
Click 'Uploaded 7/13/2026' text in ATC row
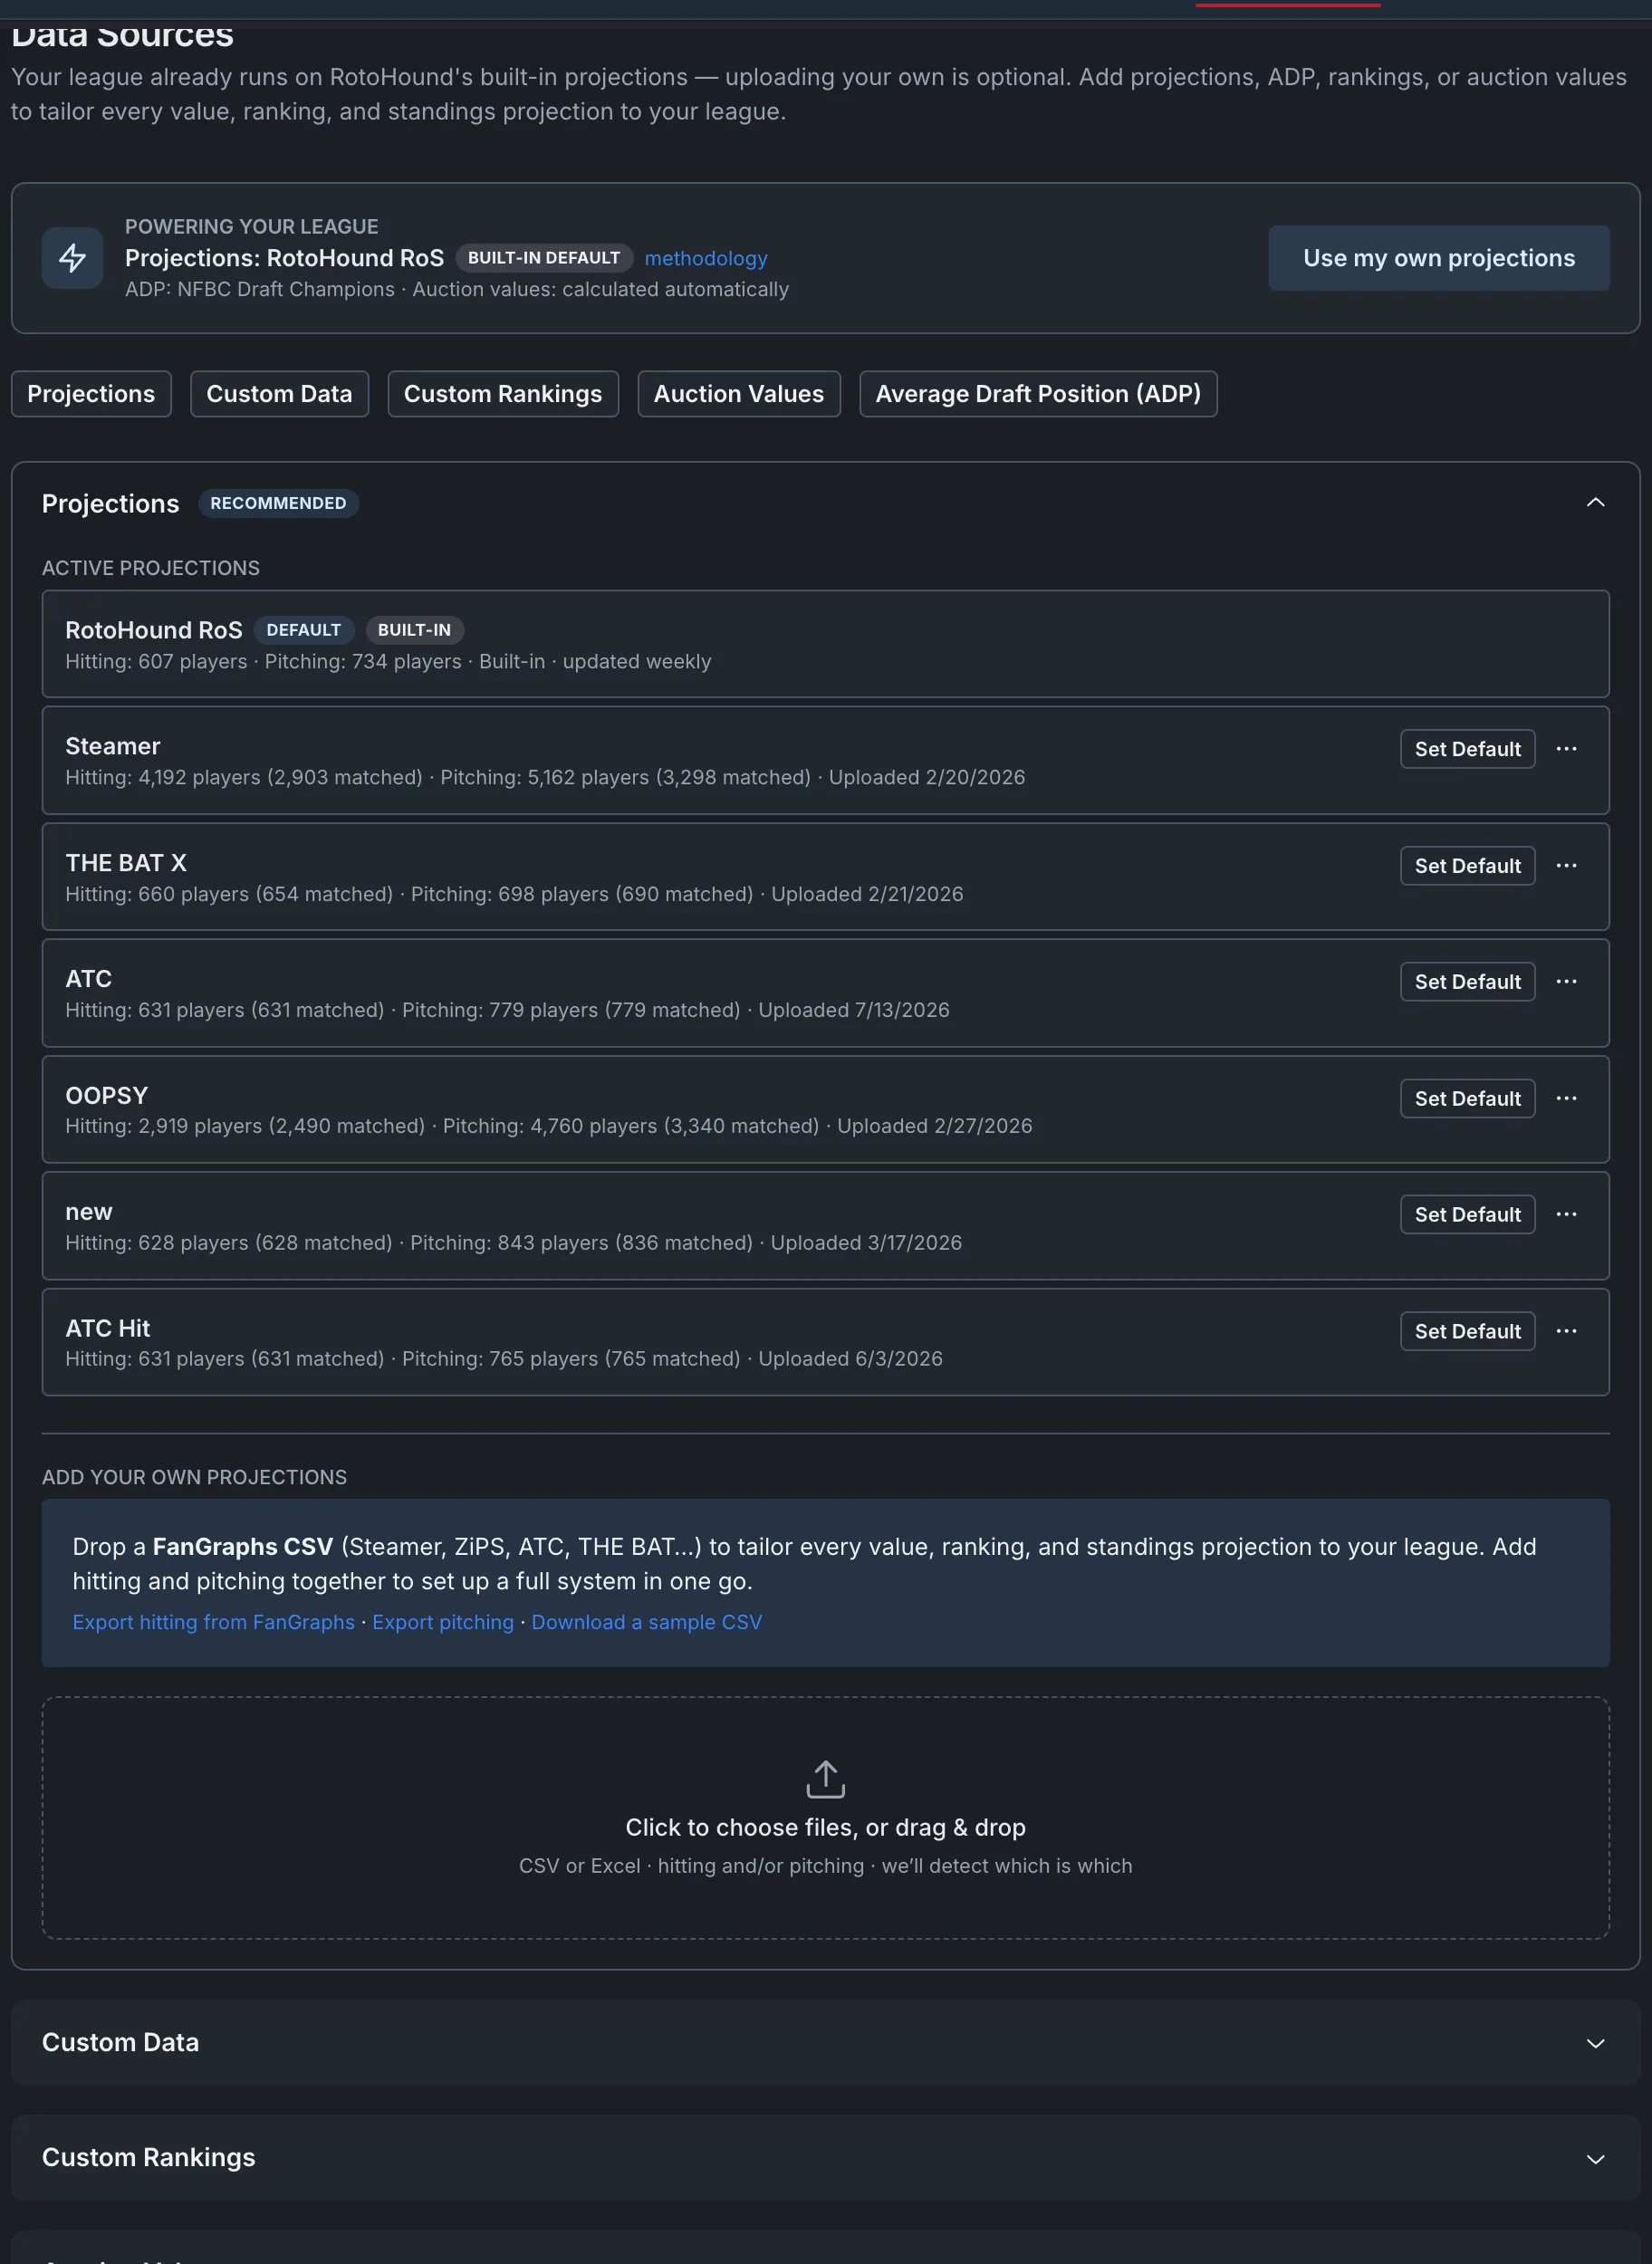pos(853,1010)
